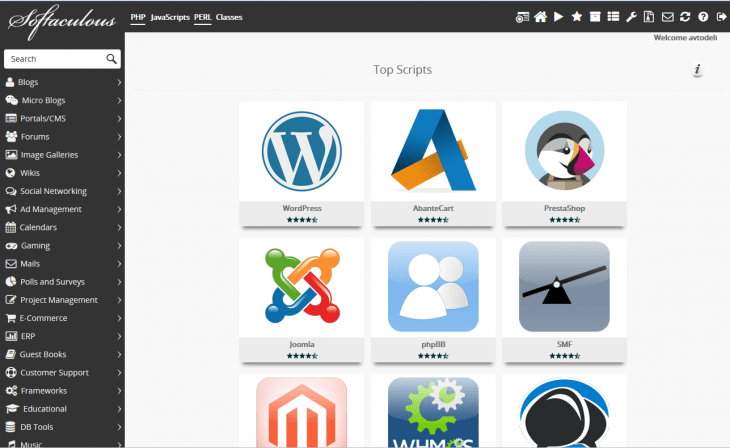The height and width of the screenshot is (448, 730).
Task: Open settings via the wrench icon
Action: click(631, 17)
